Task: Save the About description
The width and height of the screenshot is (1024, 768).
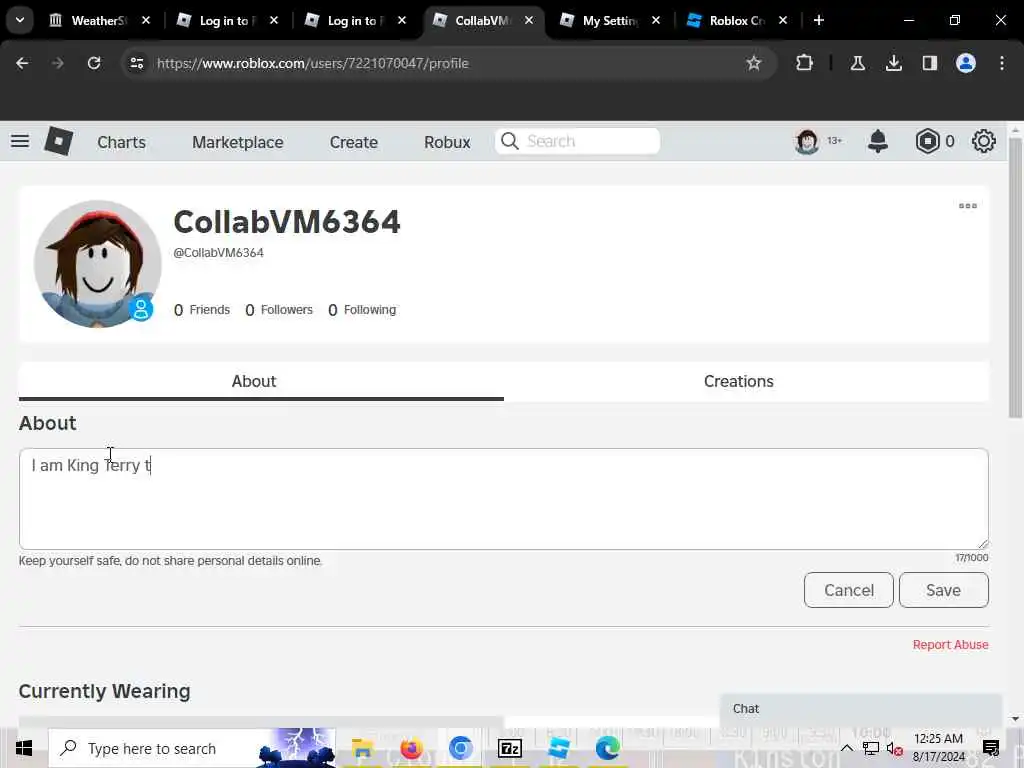Action: tap(943, 590)
